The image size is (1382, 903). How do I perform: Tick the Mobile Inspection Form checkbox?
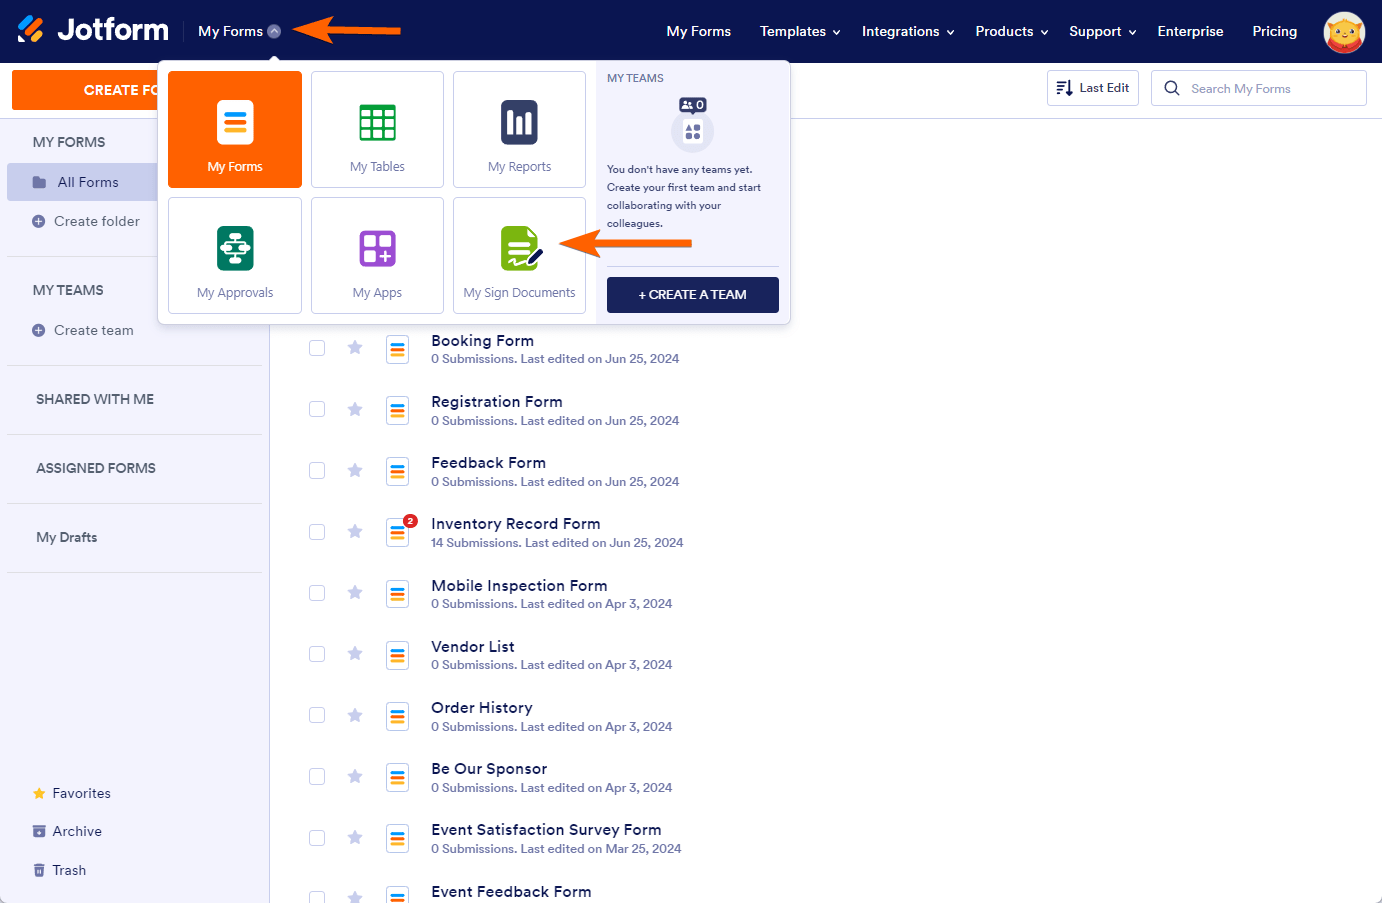coord(317,593)
